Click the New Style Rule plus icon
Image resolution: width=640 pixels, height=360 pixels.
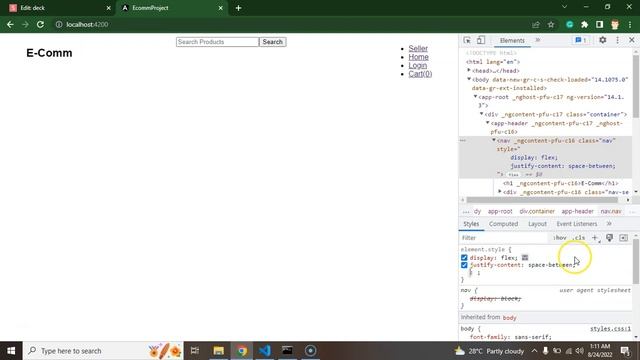pyautogui.click(x=595, y=238)
